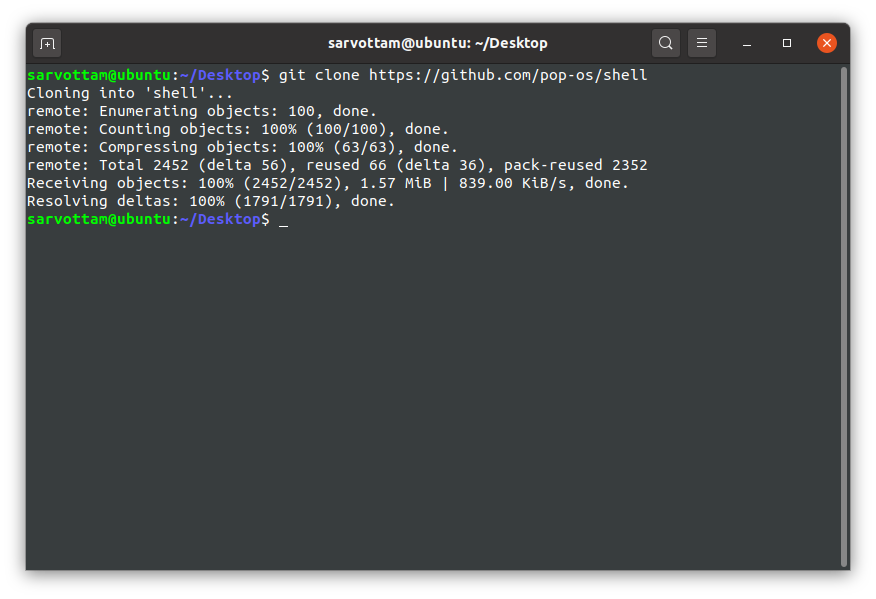This screenshot has height=599, width=876.
Task: Click the GitHub URL in the command
Action: click(508, 75)
